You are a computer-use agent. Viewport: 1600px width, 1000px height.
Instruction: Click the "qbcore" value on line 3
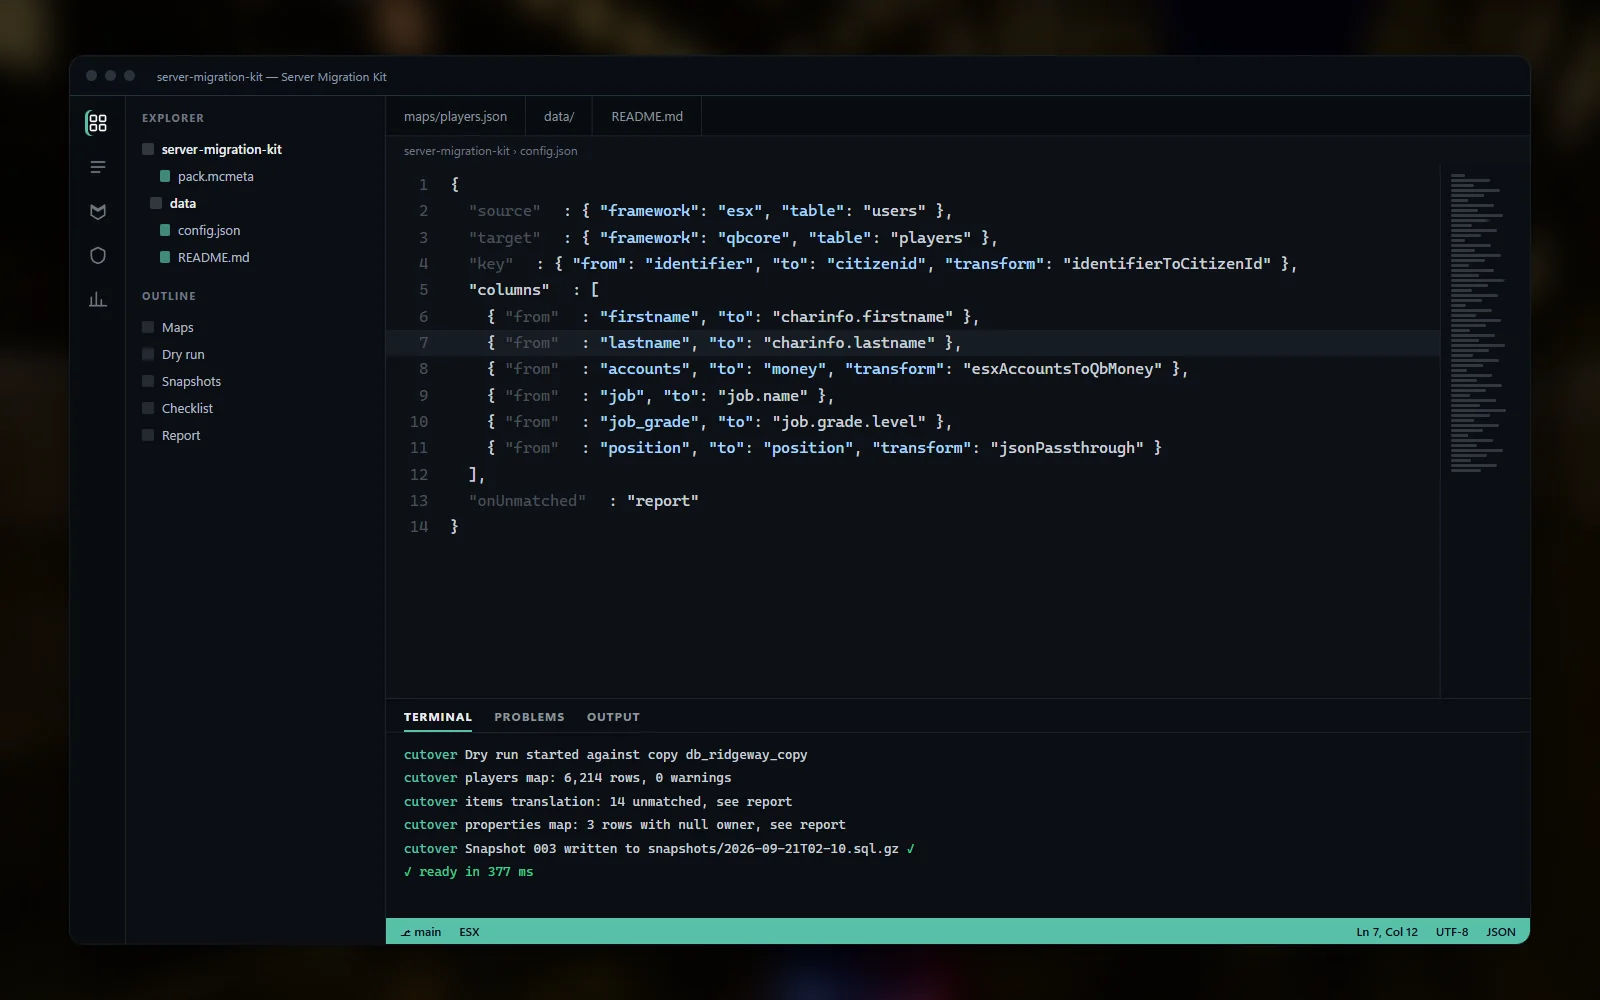pyautogui.click(x=753, y=238)
